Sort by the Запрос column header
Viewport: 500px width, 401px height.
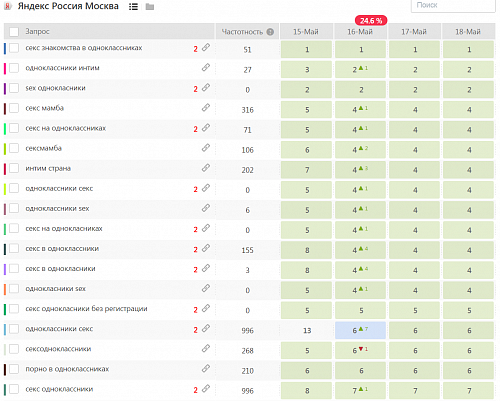(x=37, y=32)
